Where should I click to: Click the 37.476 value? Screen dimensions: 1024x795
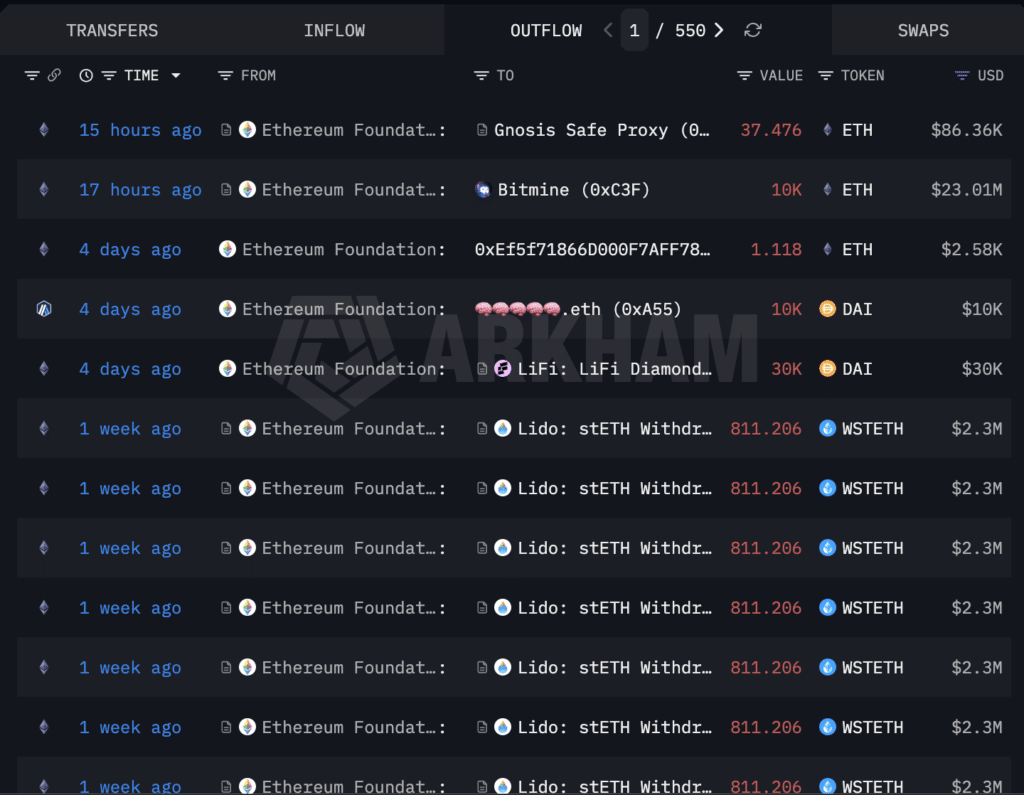771,130
